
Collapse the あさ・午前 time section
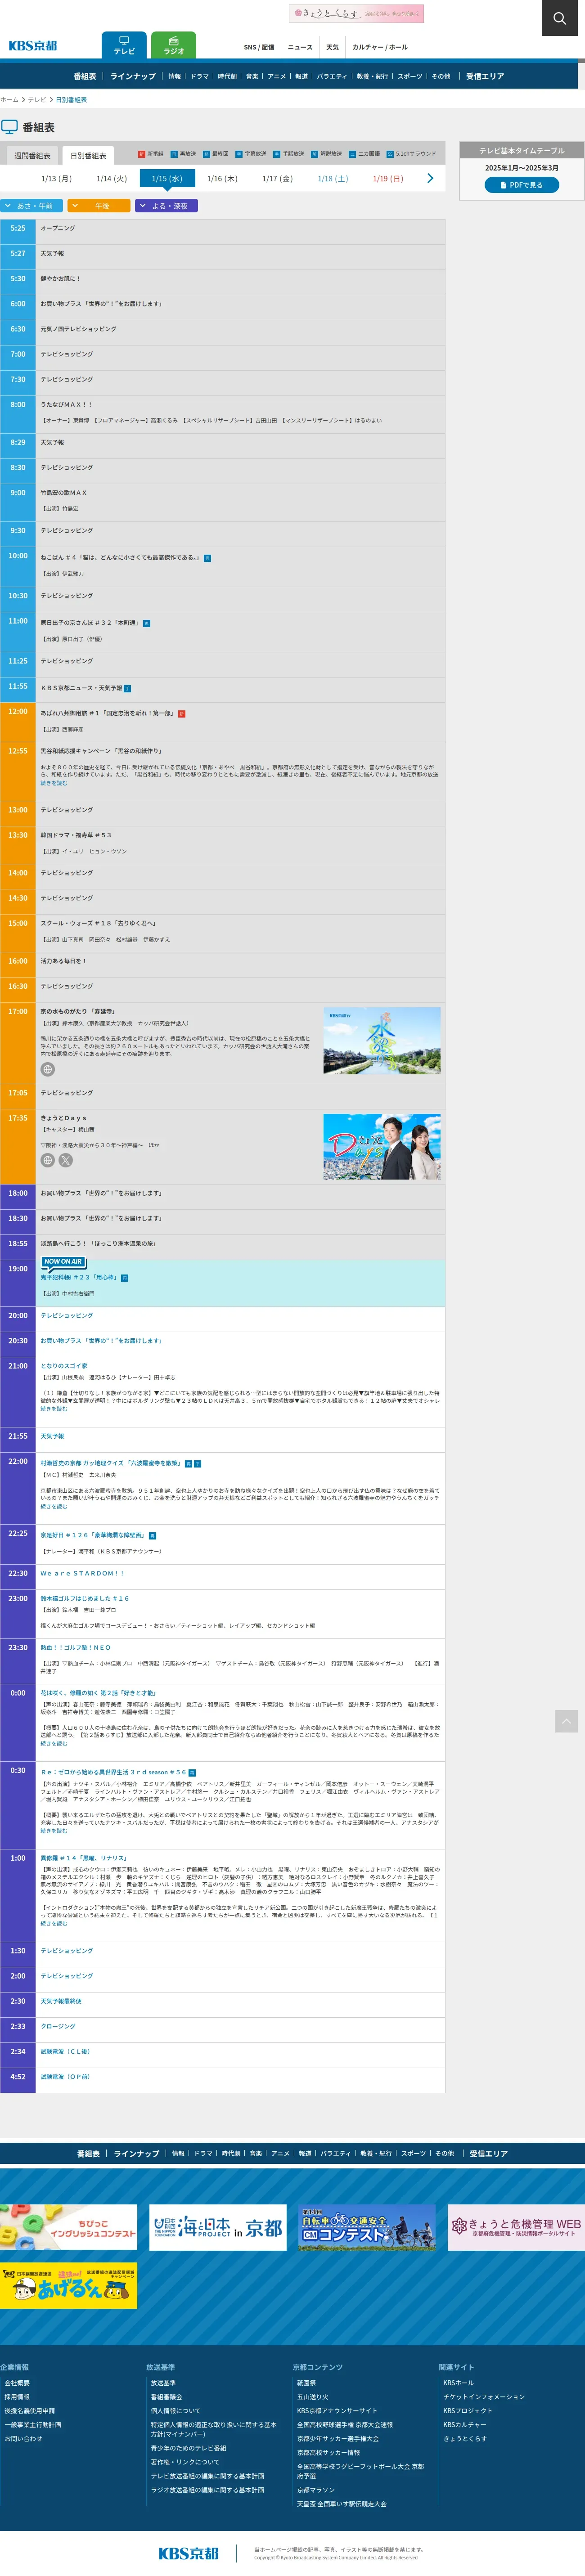(32, 206)
